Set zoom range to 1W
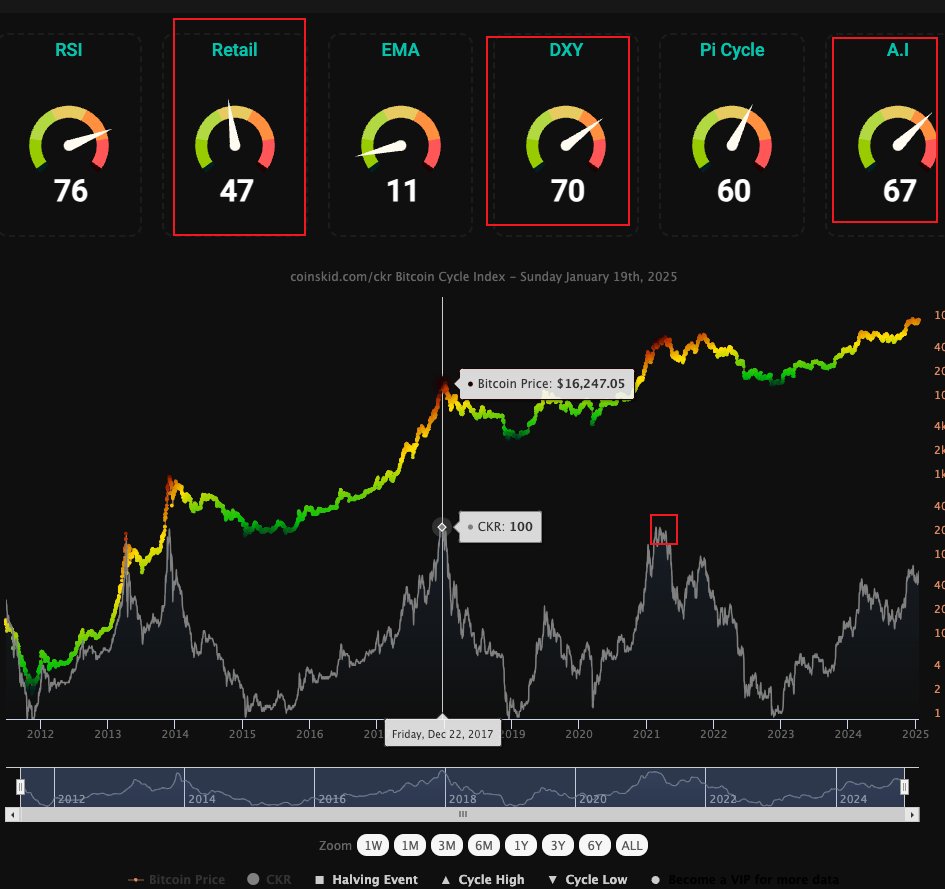 coord(374,845)
